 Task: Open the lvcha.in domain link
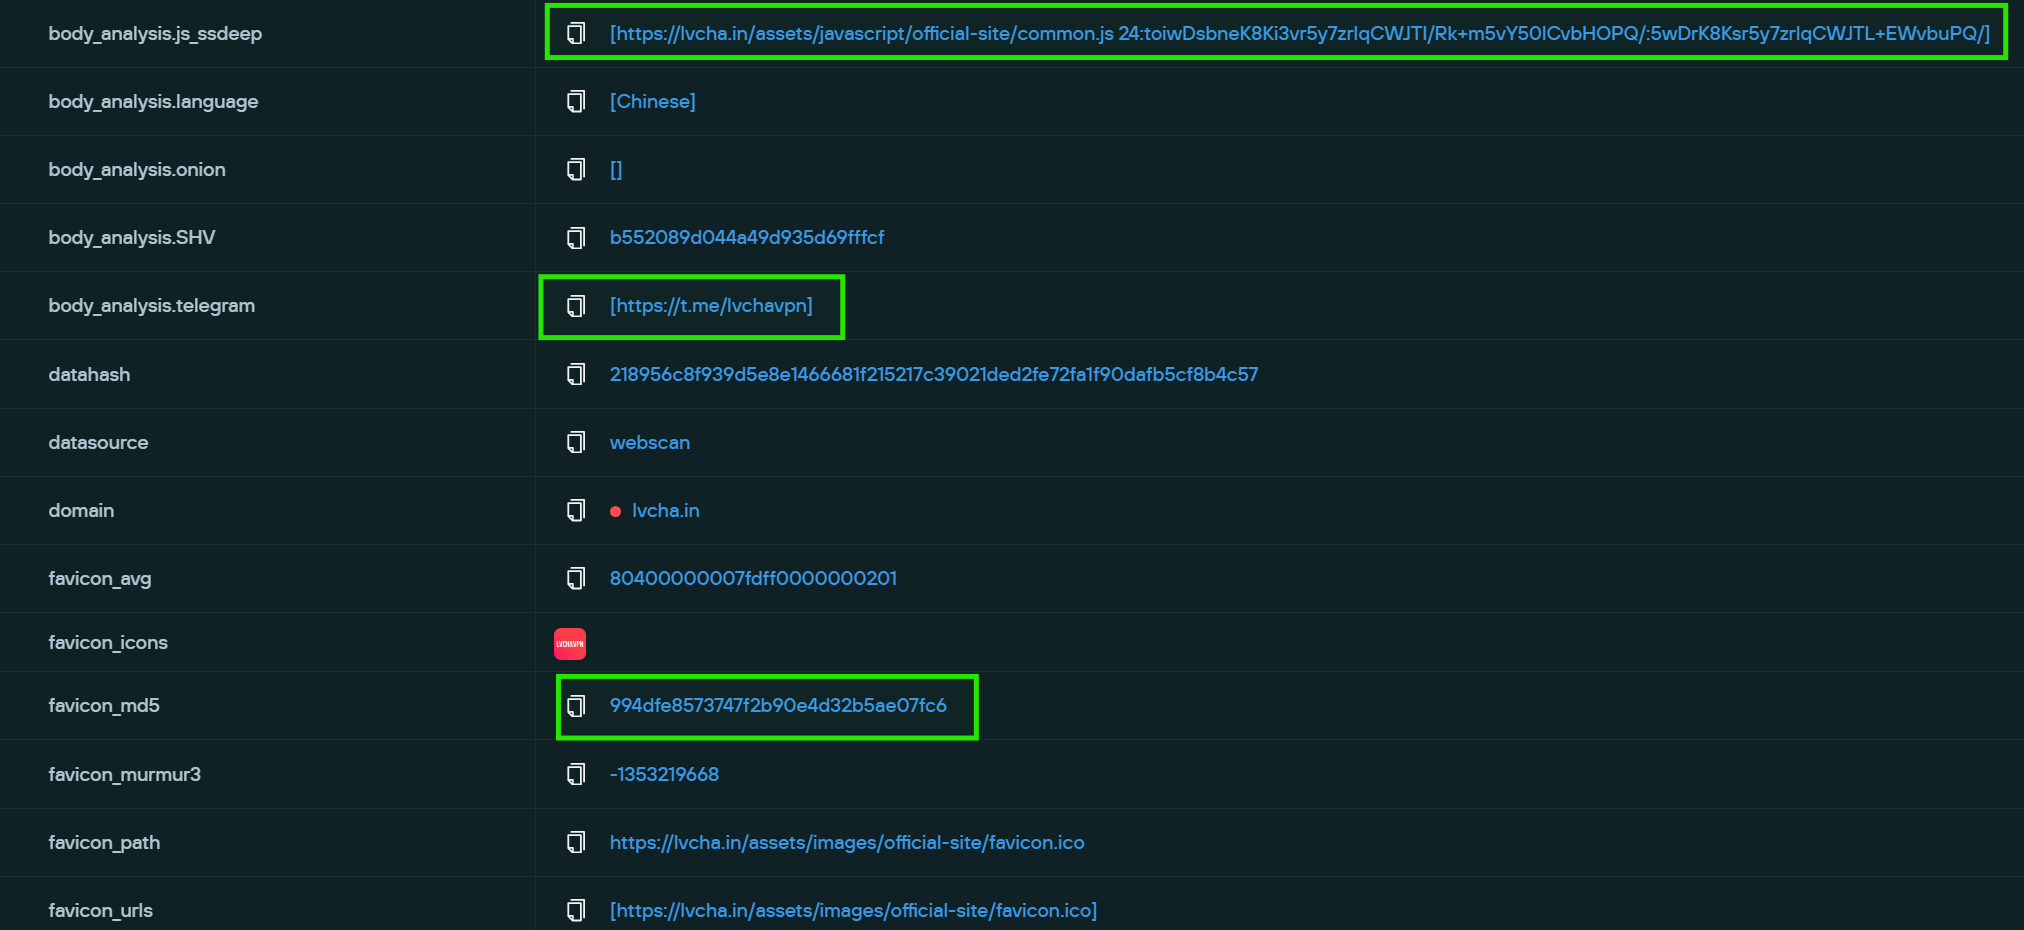click(665, 510)
